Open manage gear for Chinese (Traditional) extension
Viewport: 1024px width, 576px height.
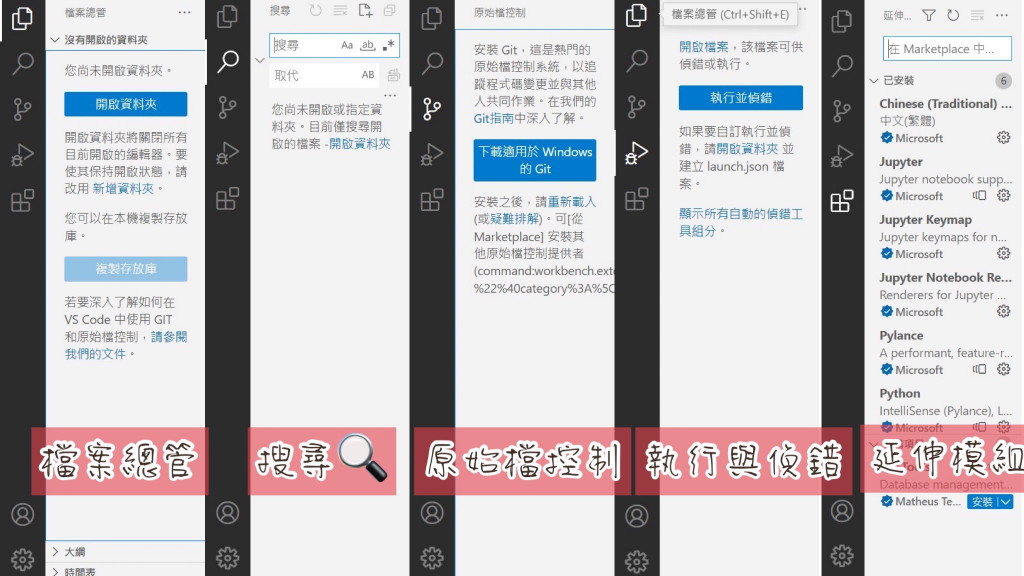click(1004, 137)
